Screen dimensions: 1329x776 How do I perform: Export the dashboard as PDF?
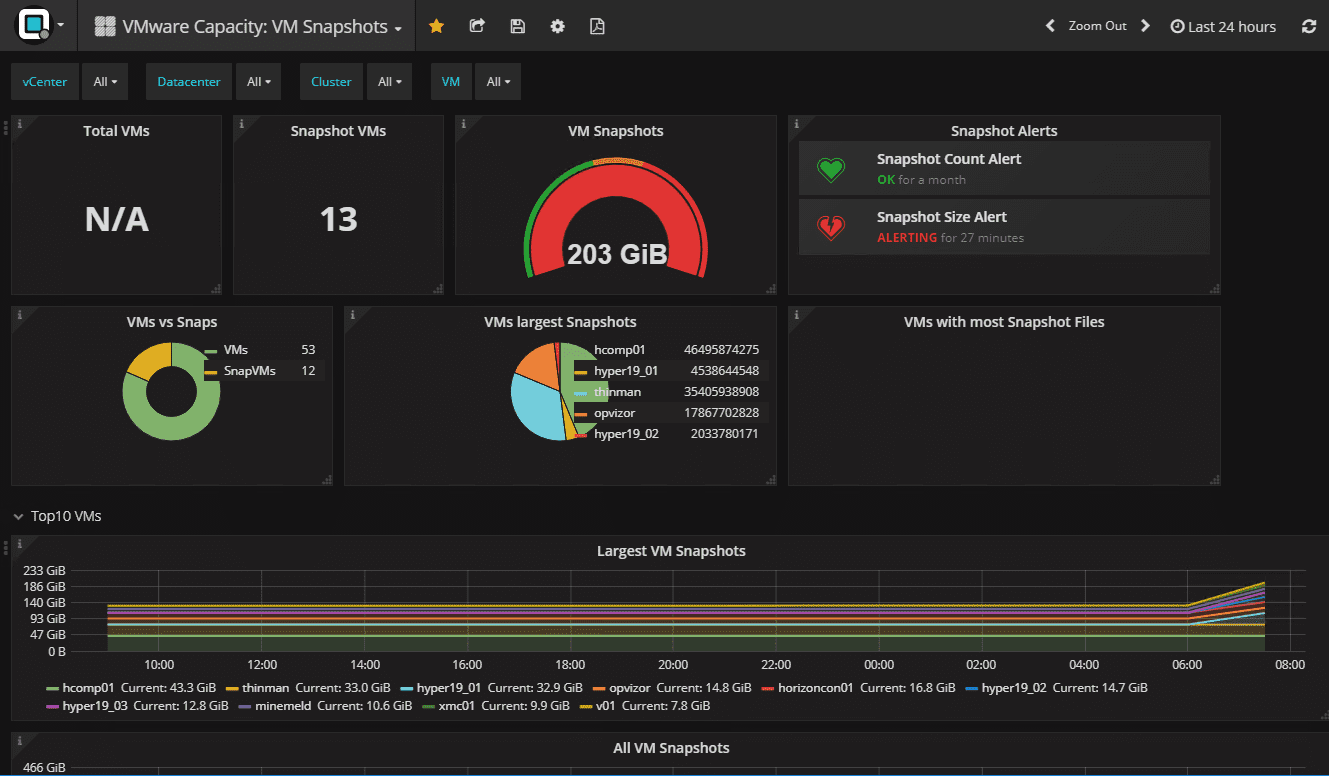[x=597, y=26]
